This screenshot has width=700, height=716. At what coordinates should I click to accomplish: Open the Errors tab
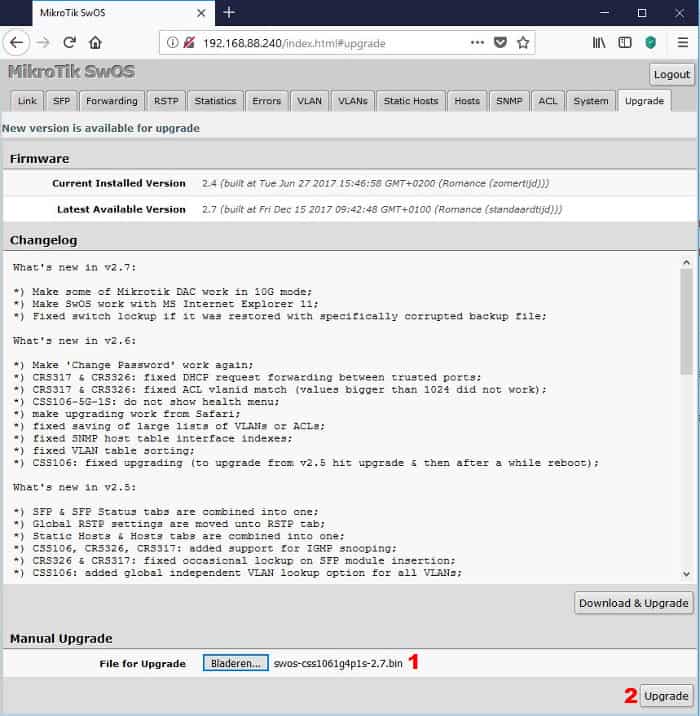267,101
